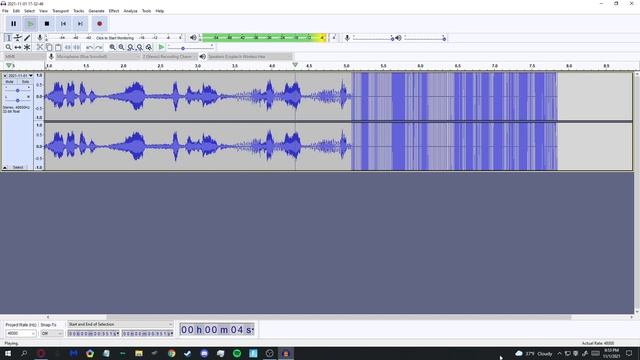Click Silence audio selection icon
The image size is (640, 360).
tap(77, 47)
